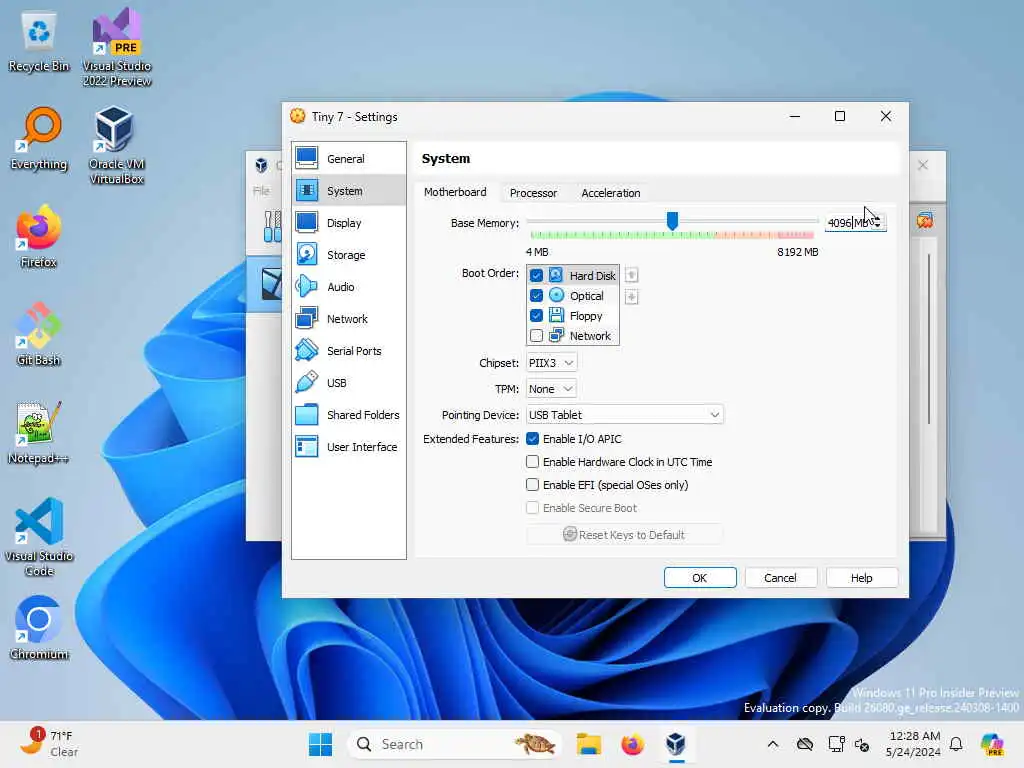
Task: Open the Display settings category icon
Action: (x=306, y=223)
